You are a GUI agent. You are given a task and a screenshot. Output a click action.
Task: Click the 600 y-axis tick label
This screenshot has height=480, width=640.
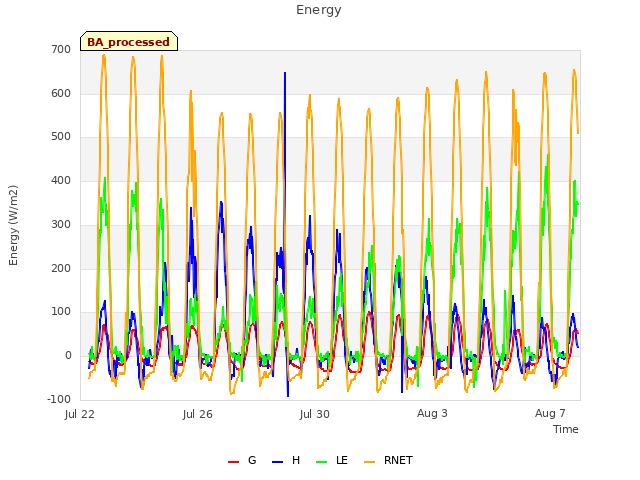coord(61,93)
